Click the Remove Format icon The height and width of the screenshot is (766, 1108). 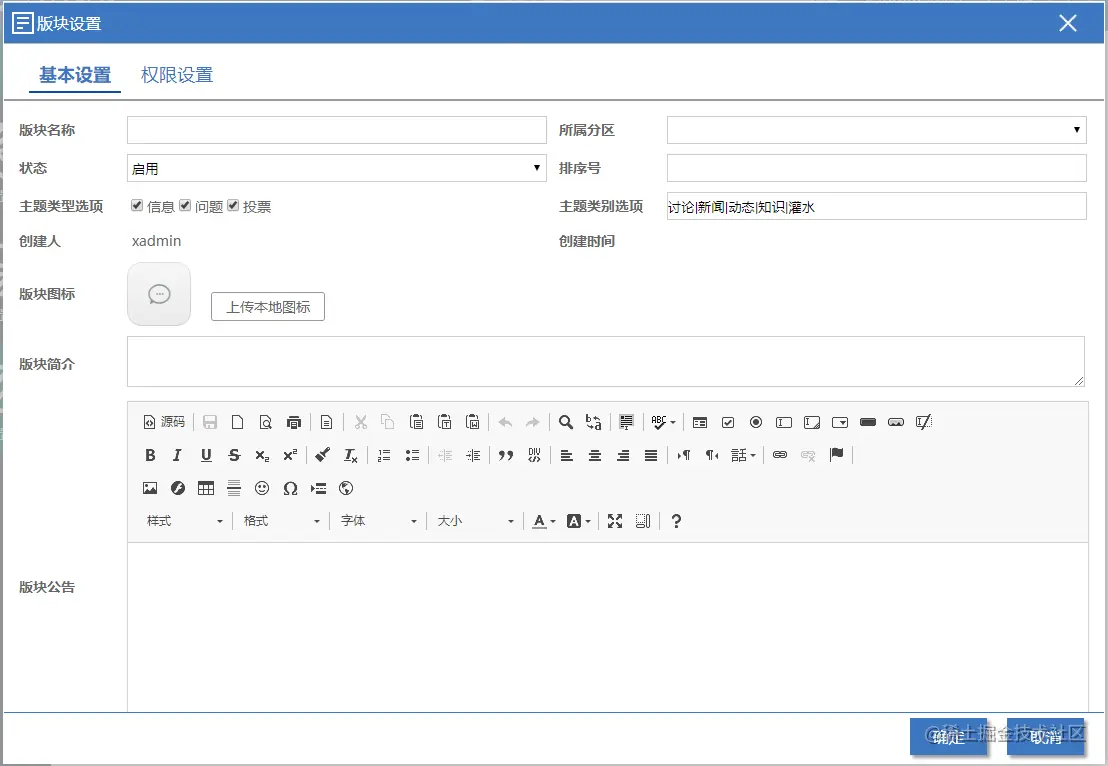(x=350, y=455)
